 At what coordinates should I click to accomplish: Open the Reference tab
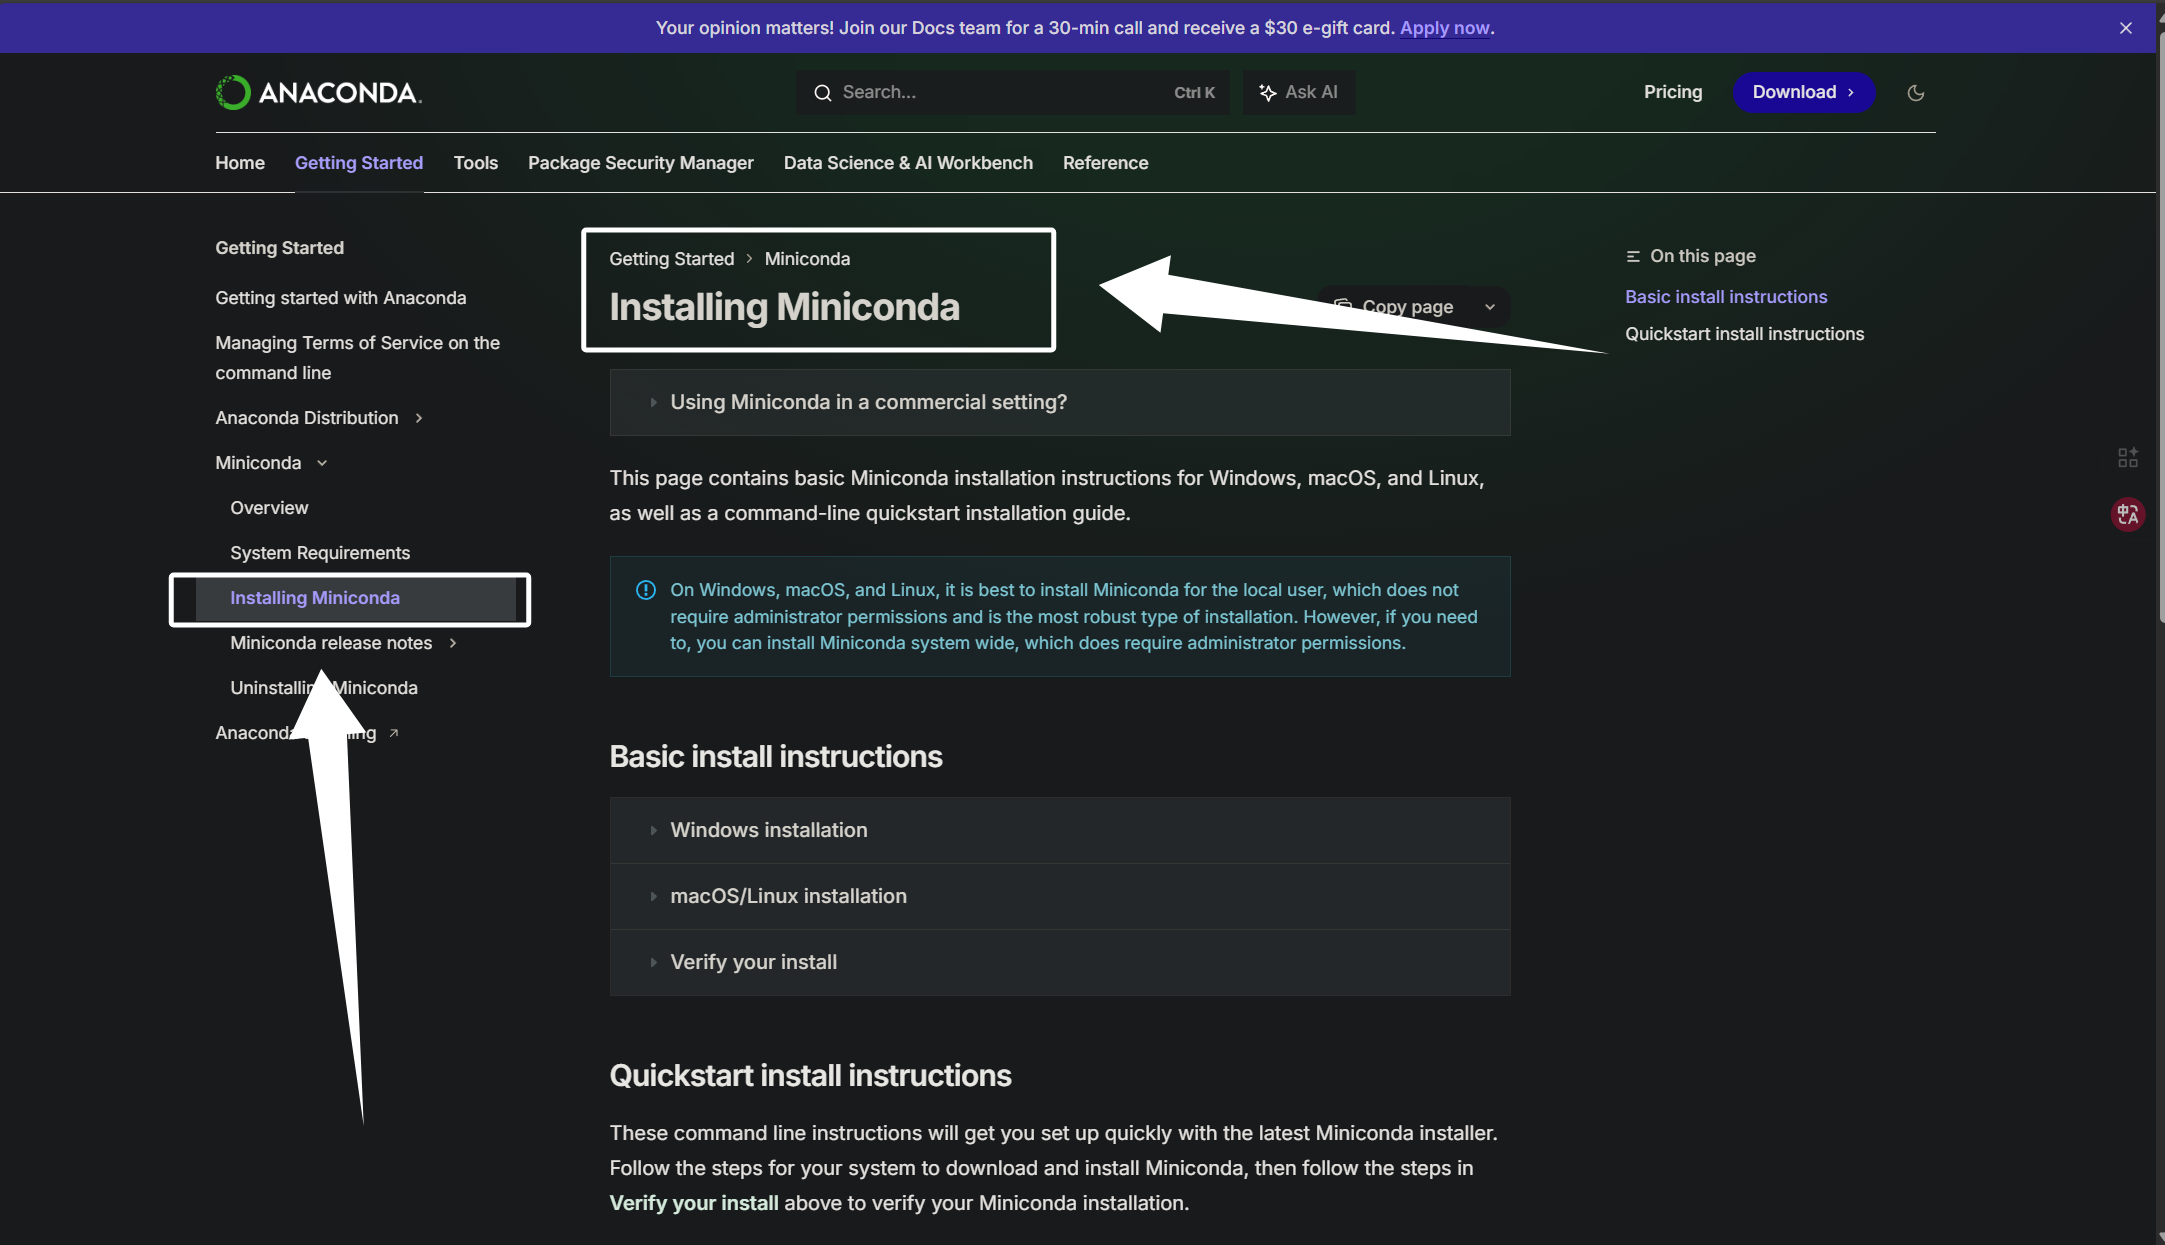click(x=1105, y=163)
